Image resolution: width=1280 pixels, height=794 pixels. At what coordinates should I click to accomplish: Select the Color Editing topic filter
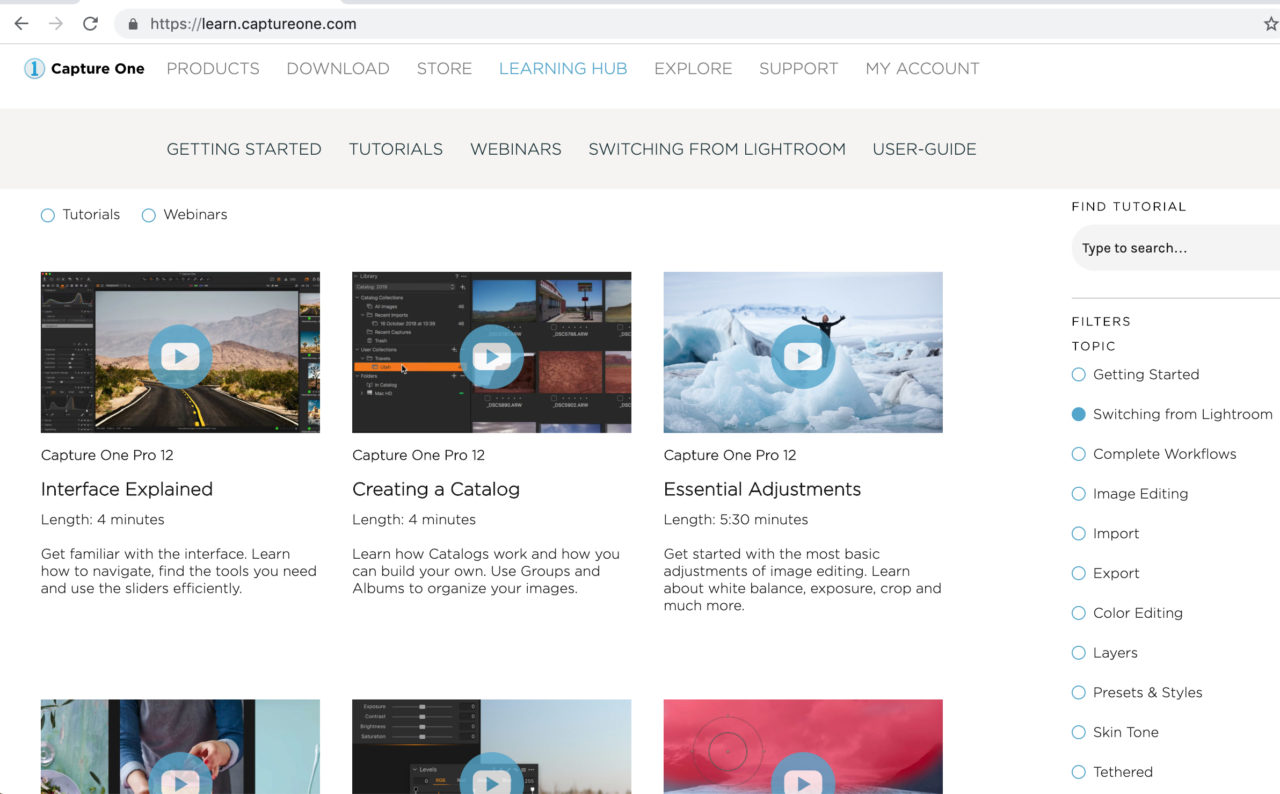click(1078, 613)
